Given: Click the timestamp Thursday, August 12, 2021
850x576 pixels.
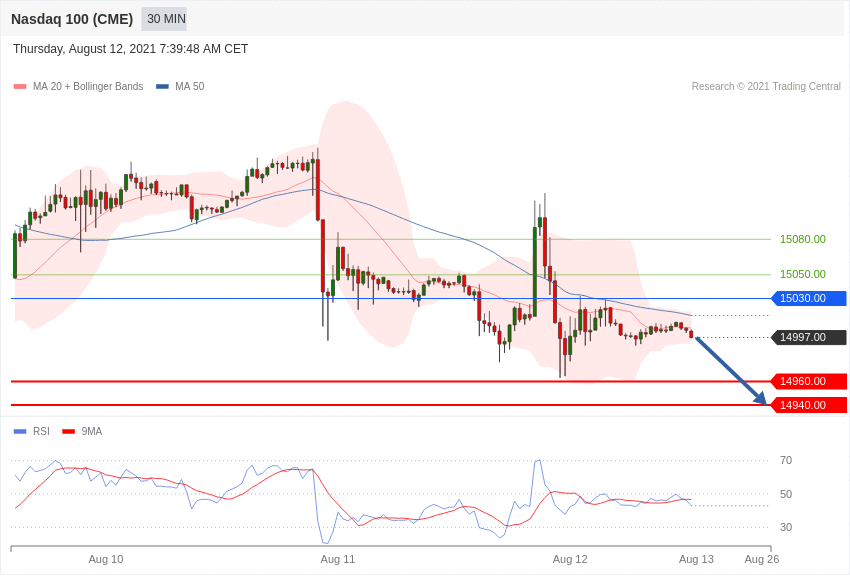Looking at the screenshot, I should 130,49.
